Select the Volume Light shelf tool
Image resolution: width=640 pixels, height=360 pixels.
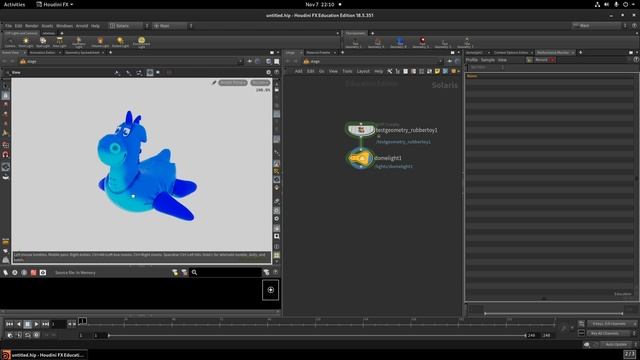(100, 42)
